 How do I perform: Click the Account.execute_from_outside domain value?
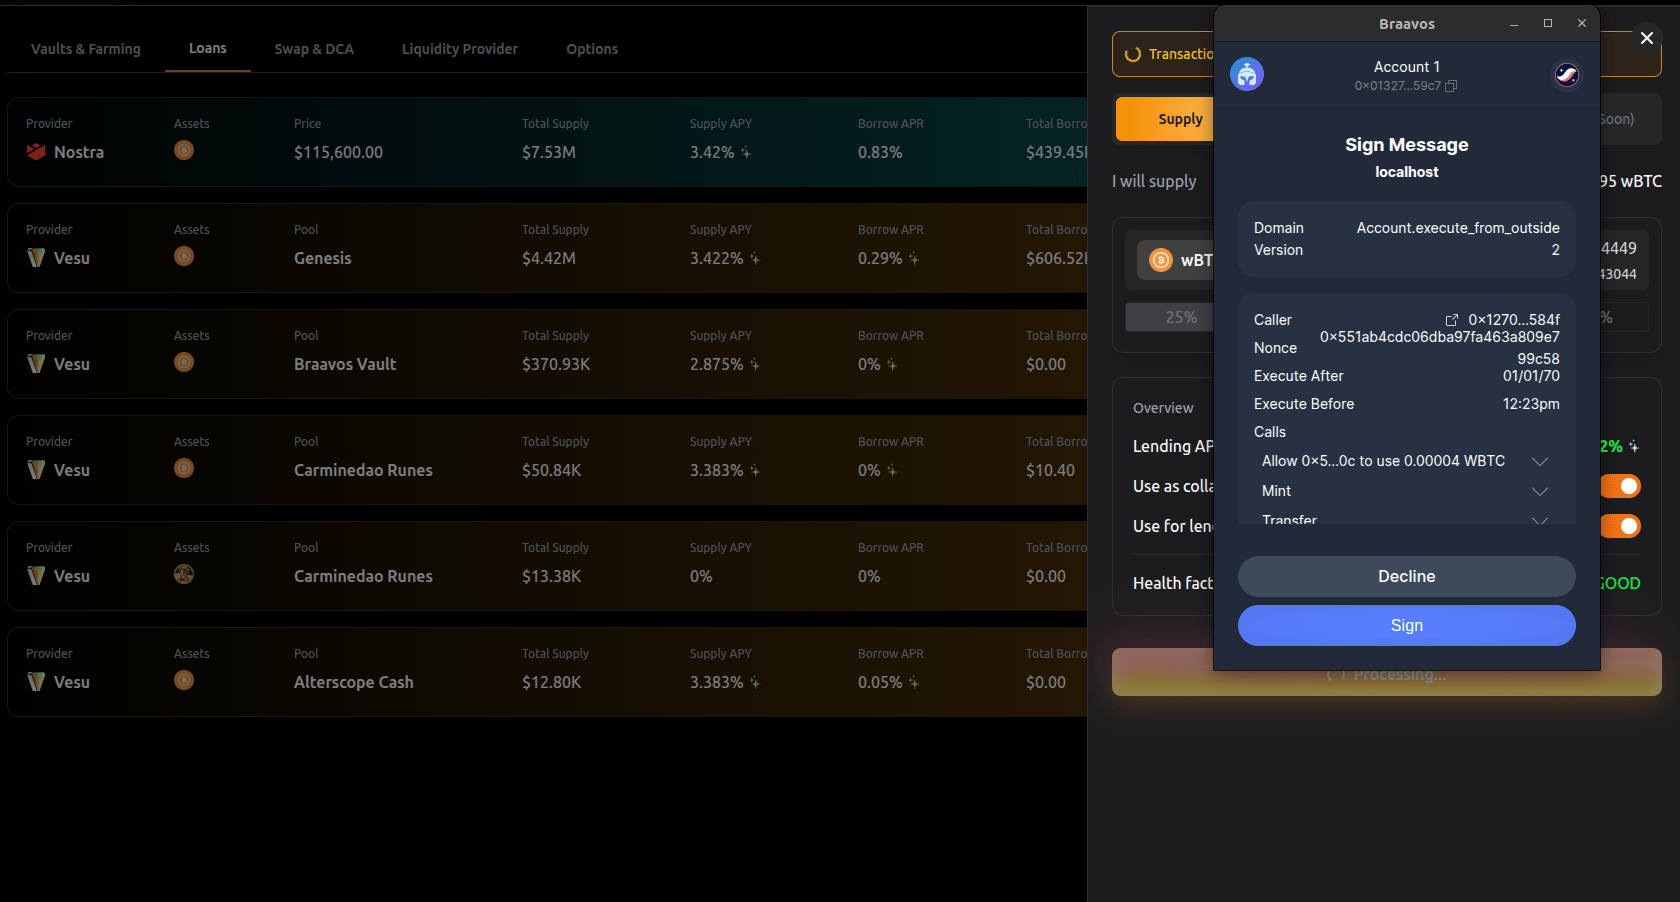pos(1458,228)
